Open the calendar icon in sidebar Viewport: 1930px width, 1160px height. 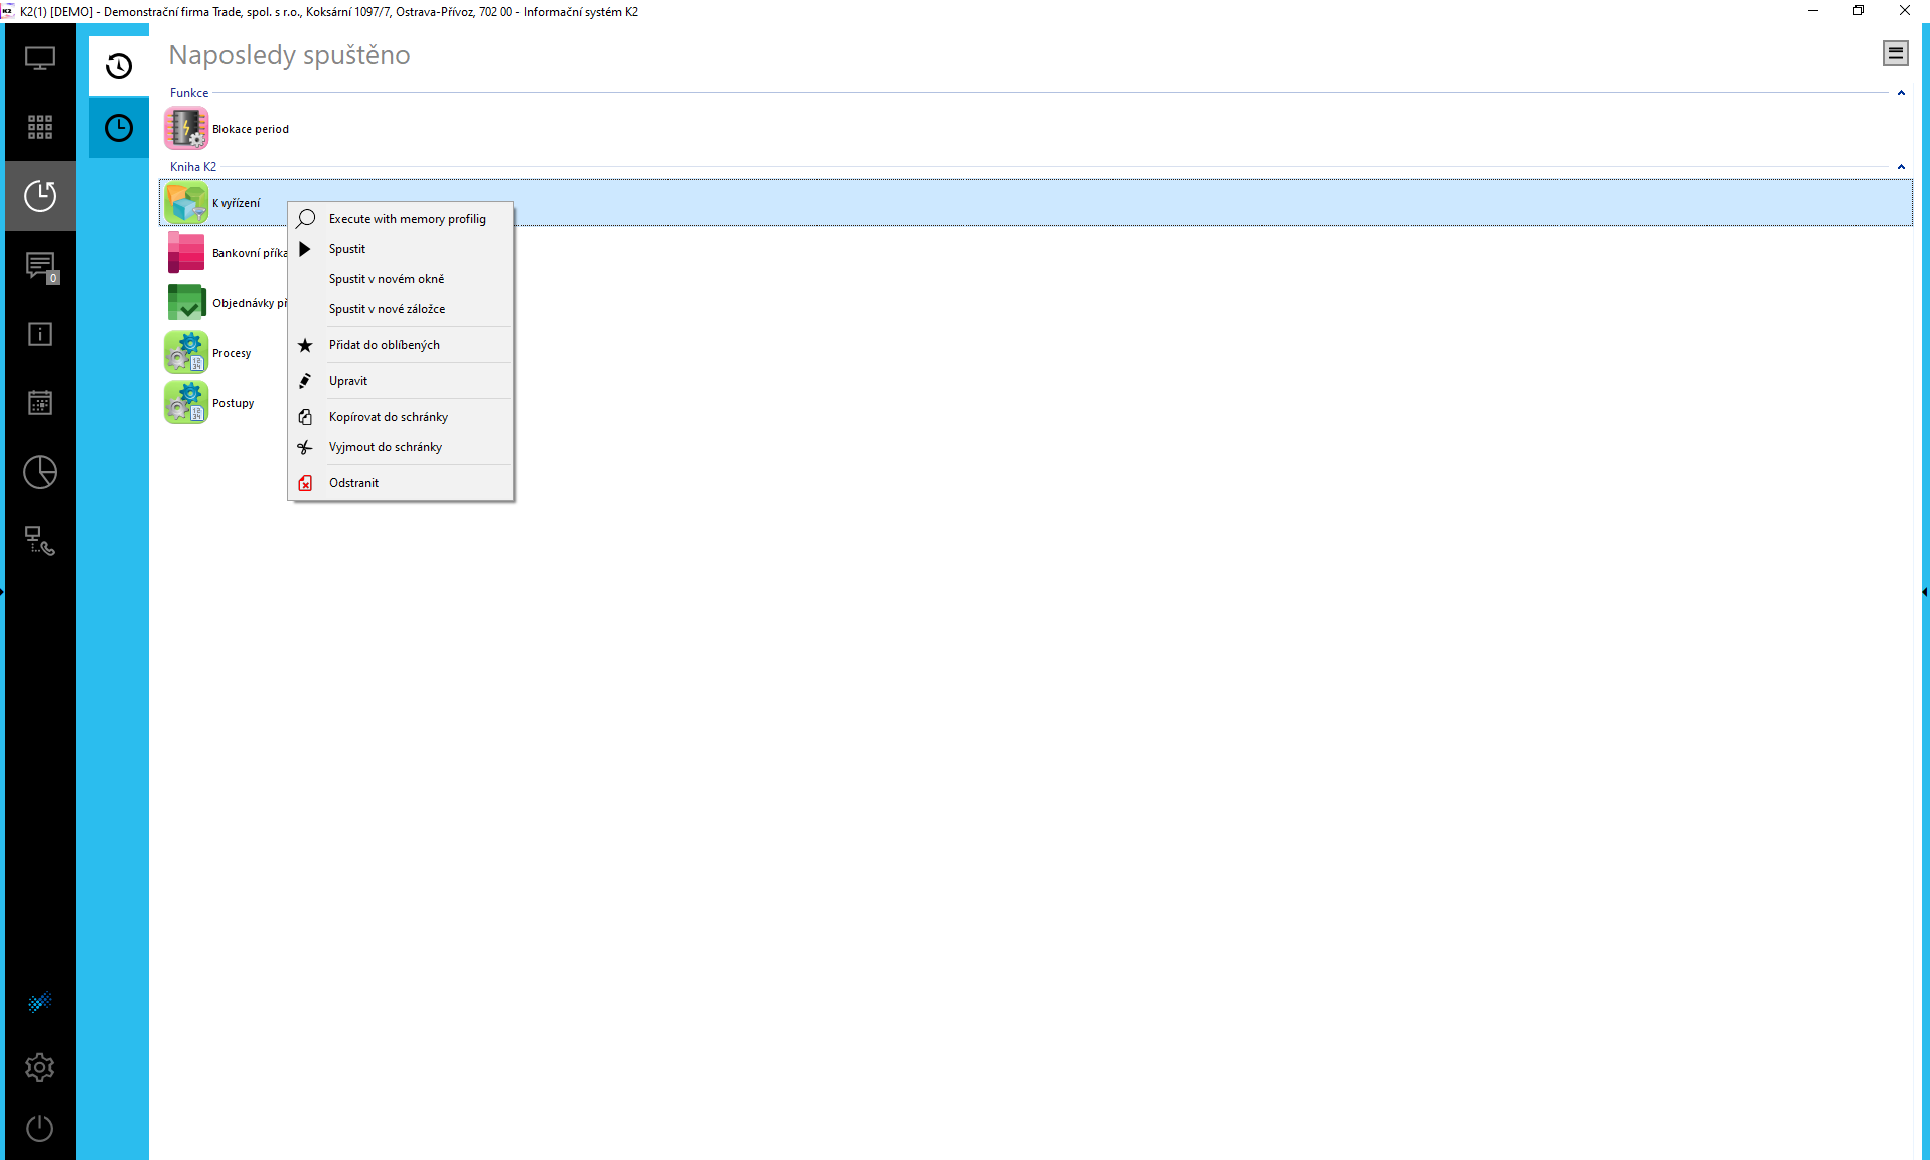[40, 403]
